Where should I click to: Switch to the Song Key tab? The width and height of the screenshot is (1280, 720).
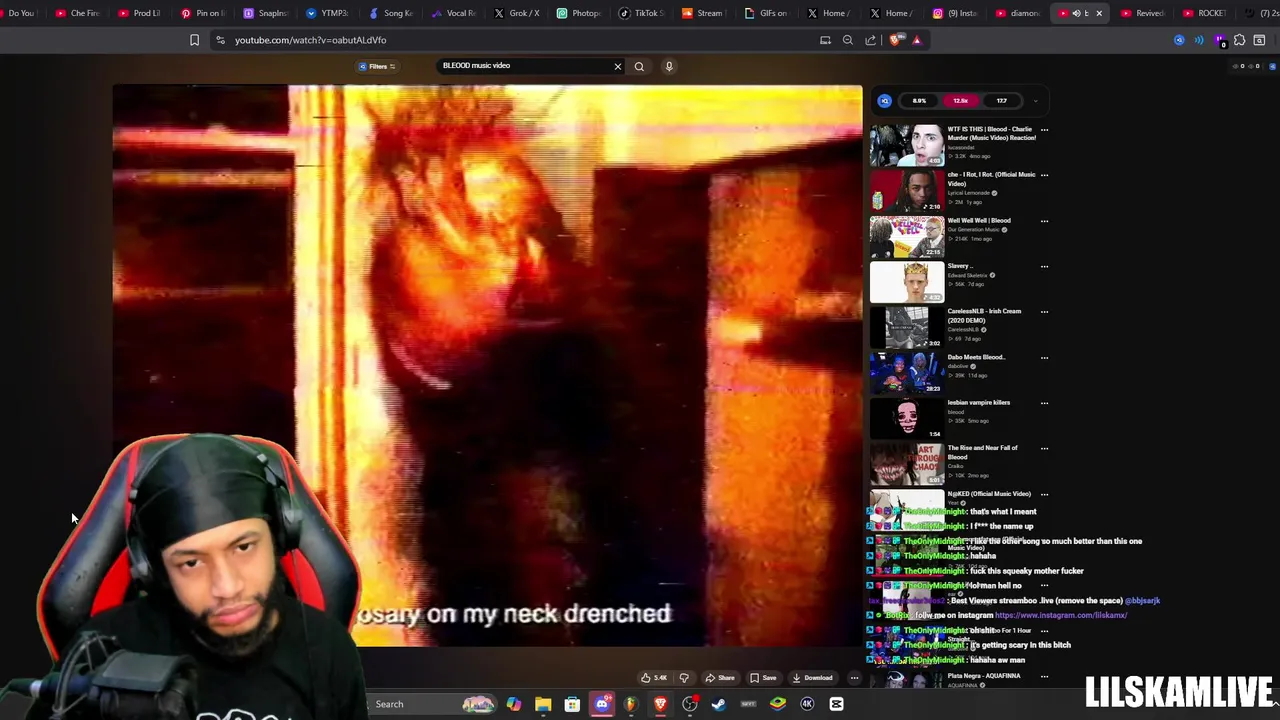(x=391, y=13)
